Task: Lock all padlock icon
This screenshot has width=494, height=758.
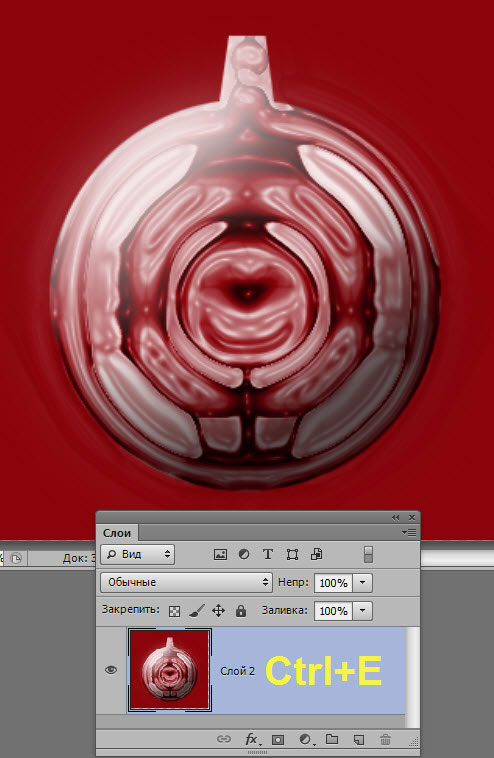Action: tap(241, 611)
